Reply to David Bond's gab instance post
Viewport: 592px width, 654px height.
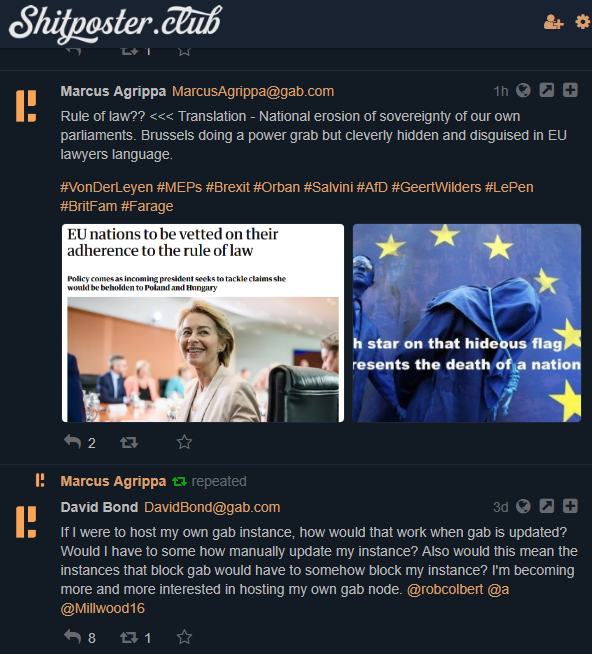[73, 637]
